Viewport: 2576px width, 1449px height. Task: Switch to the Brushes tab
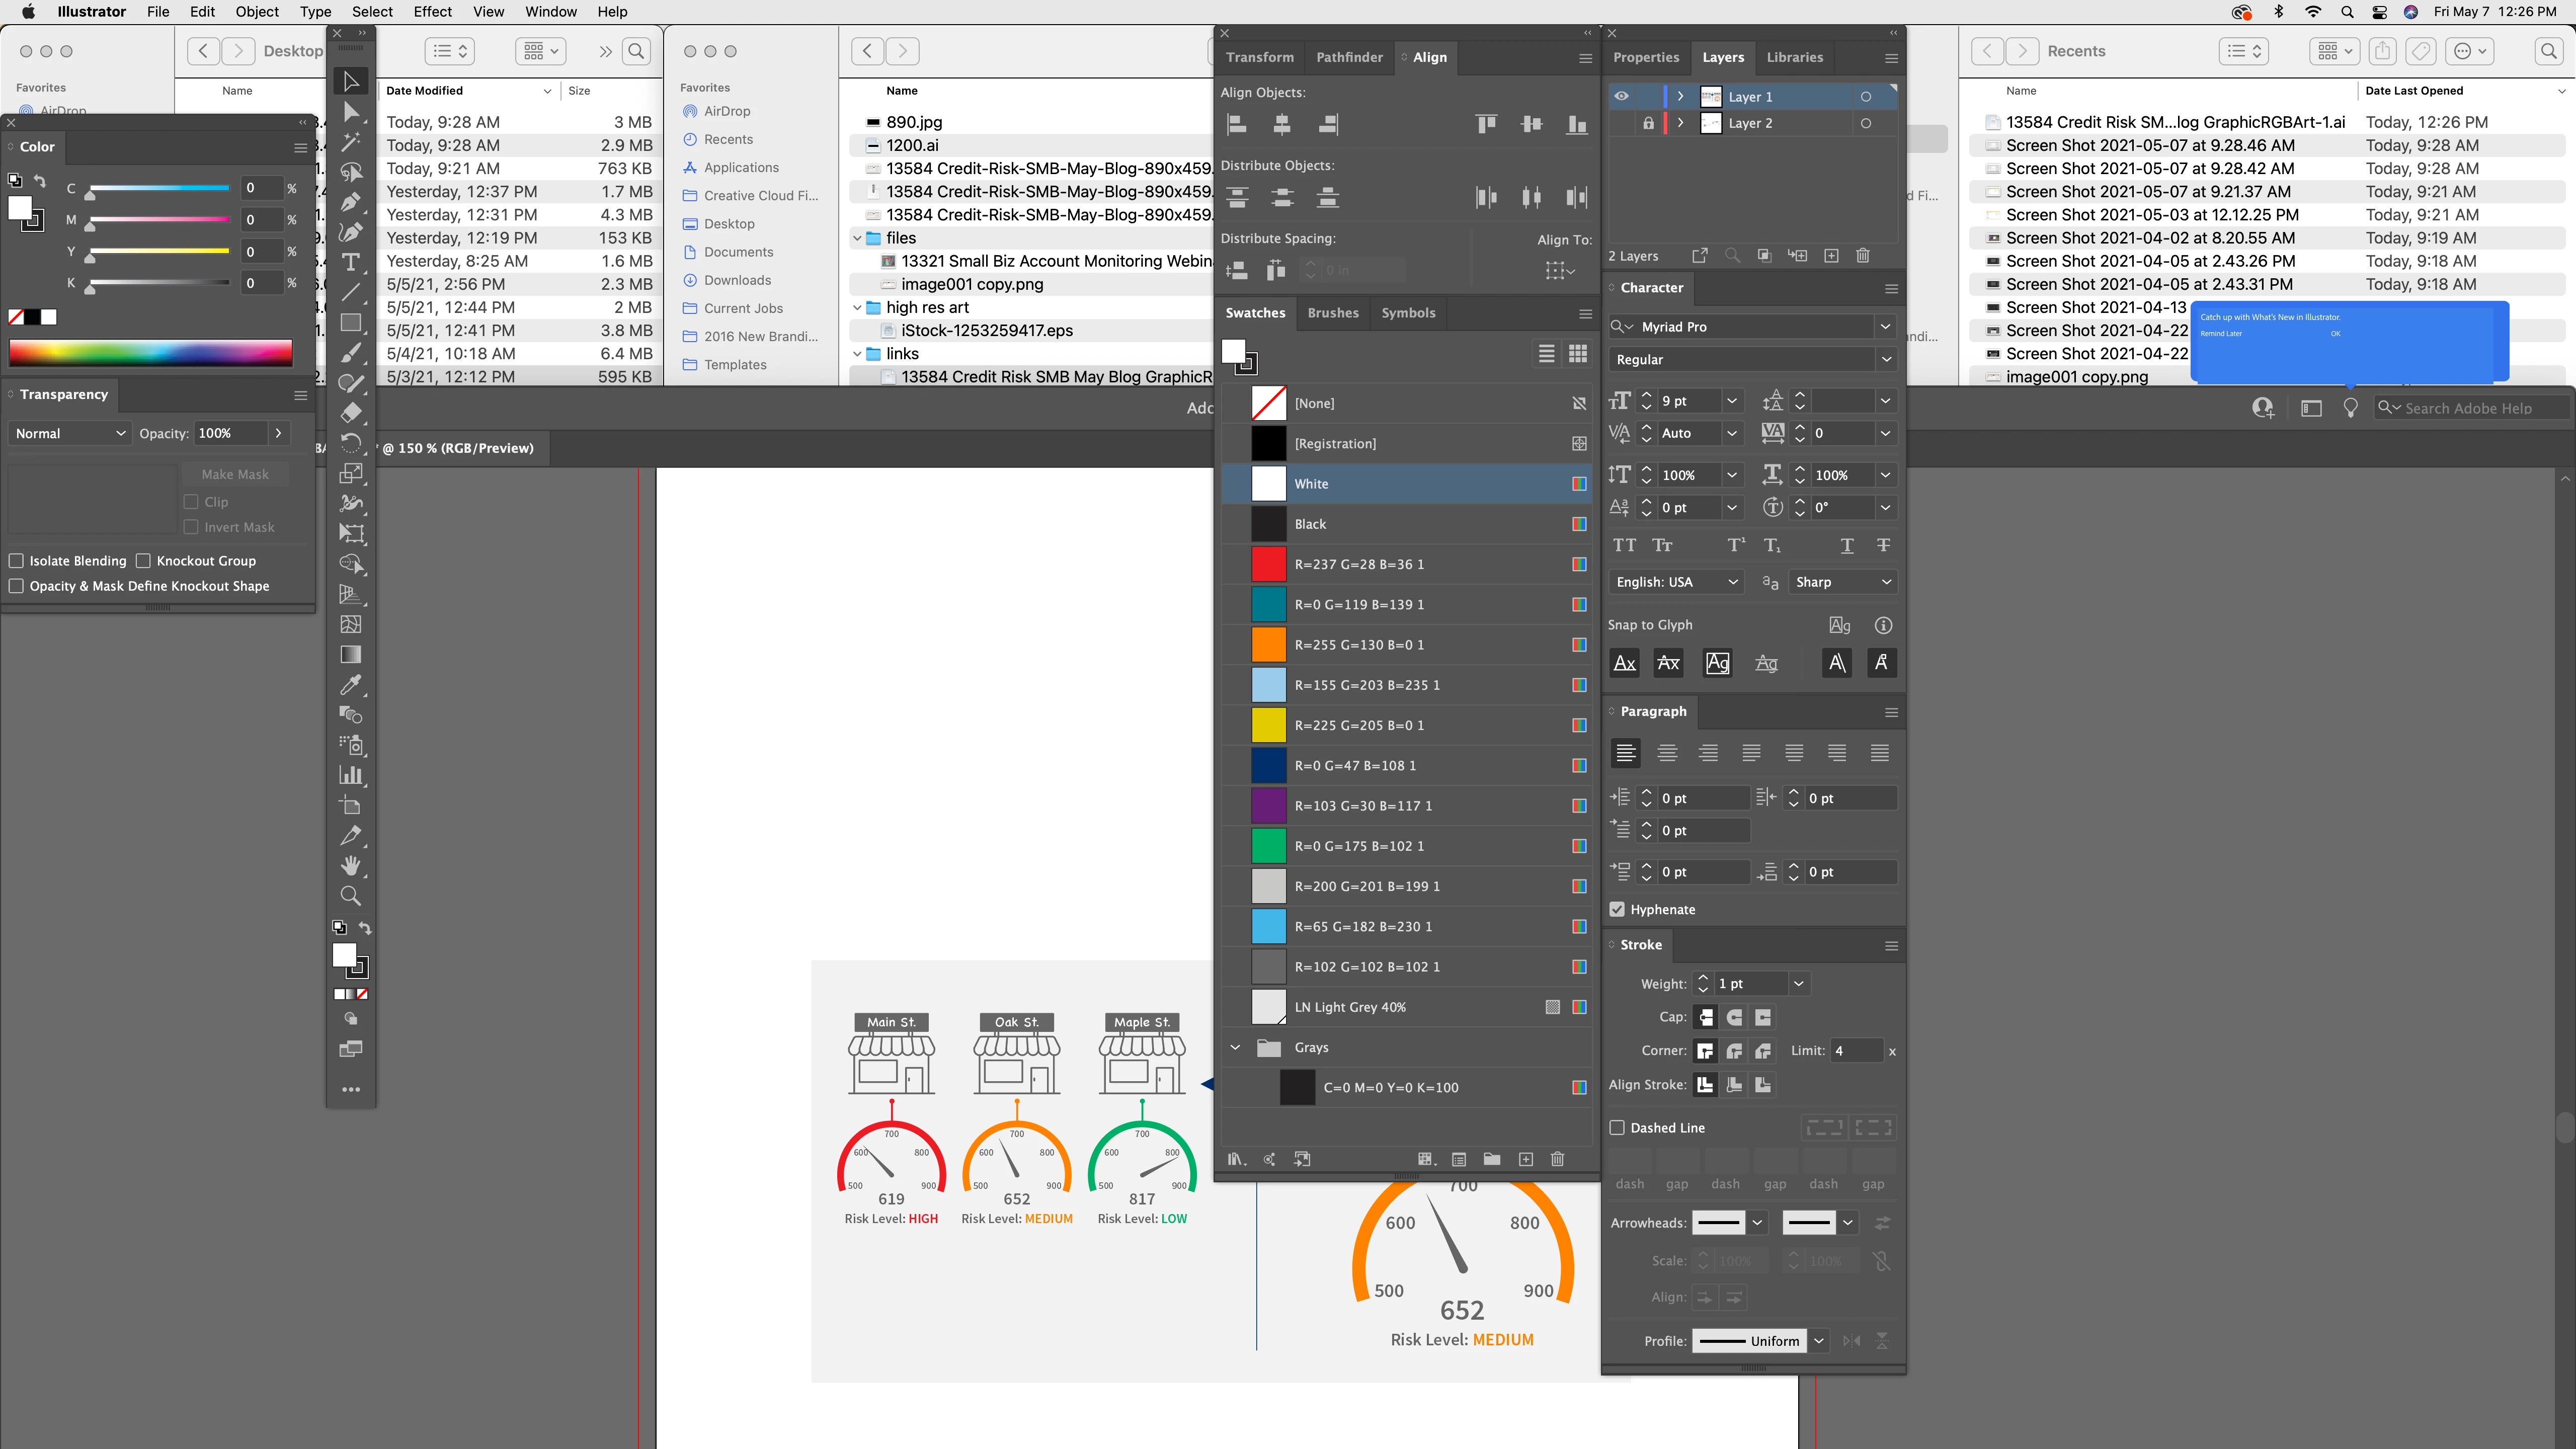coord(1333,313)
